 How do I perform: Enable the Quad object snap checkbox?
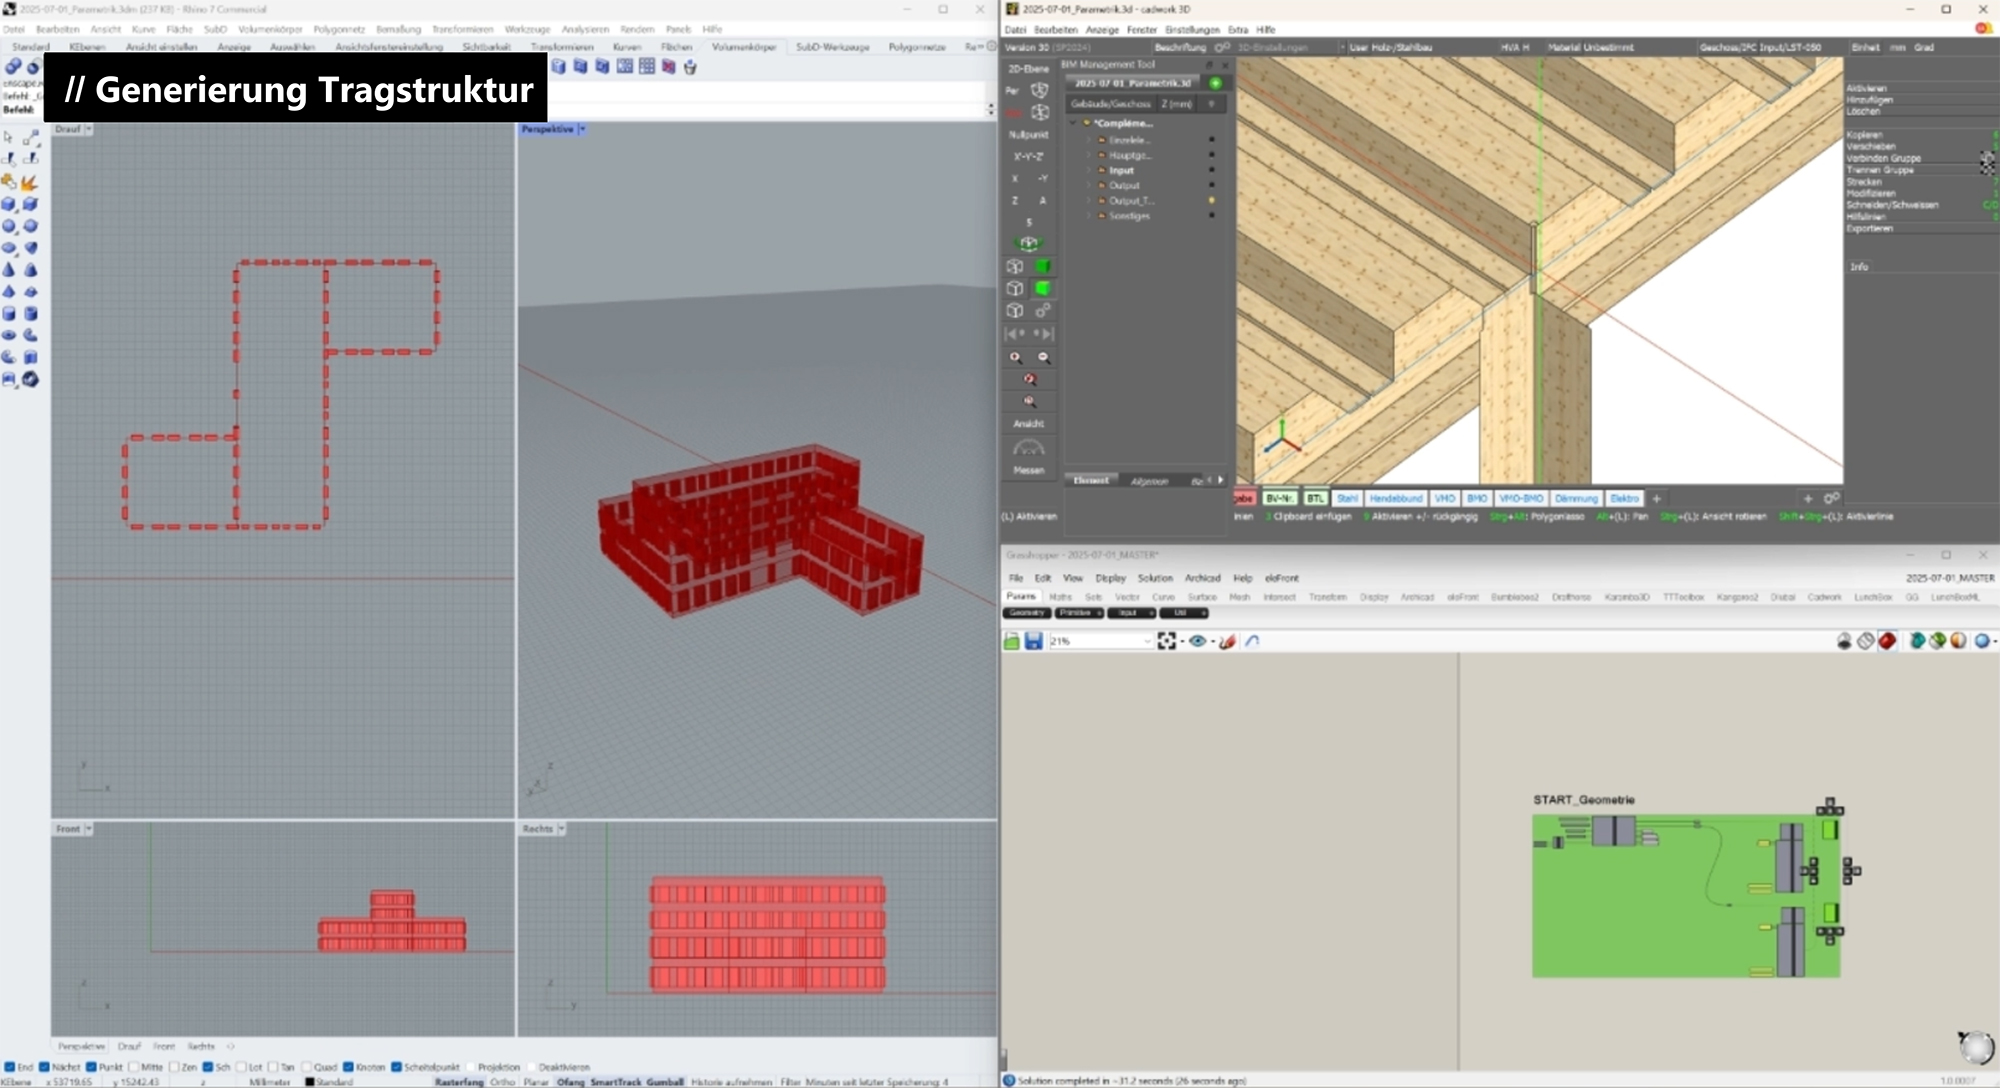point(307,1067)
